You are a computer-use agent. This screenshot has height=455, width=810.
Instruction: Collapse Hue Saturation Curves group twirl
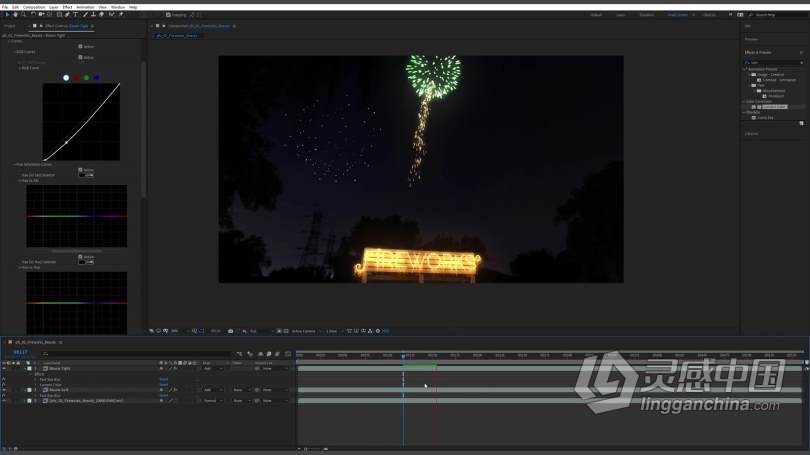pos(14,164)
